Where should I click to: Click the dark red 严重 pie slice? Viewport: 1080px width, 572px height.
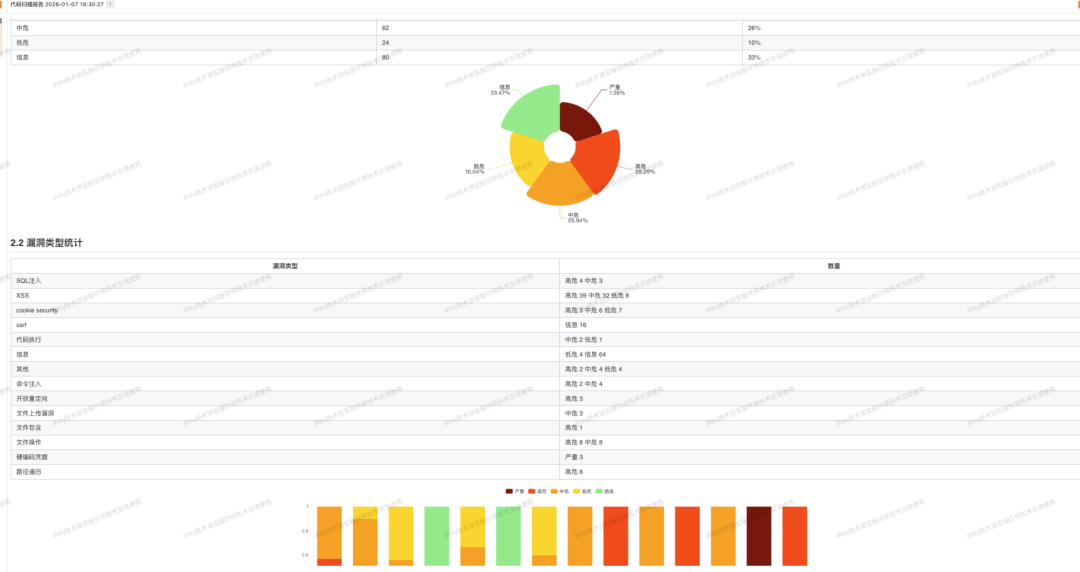click(x=577, y=121)
